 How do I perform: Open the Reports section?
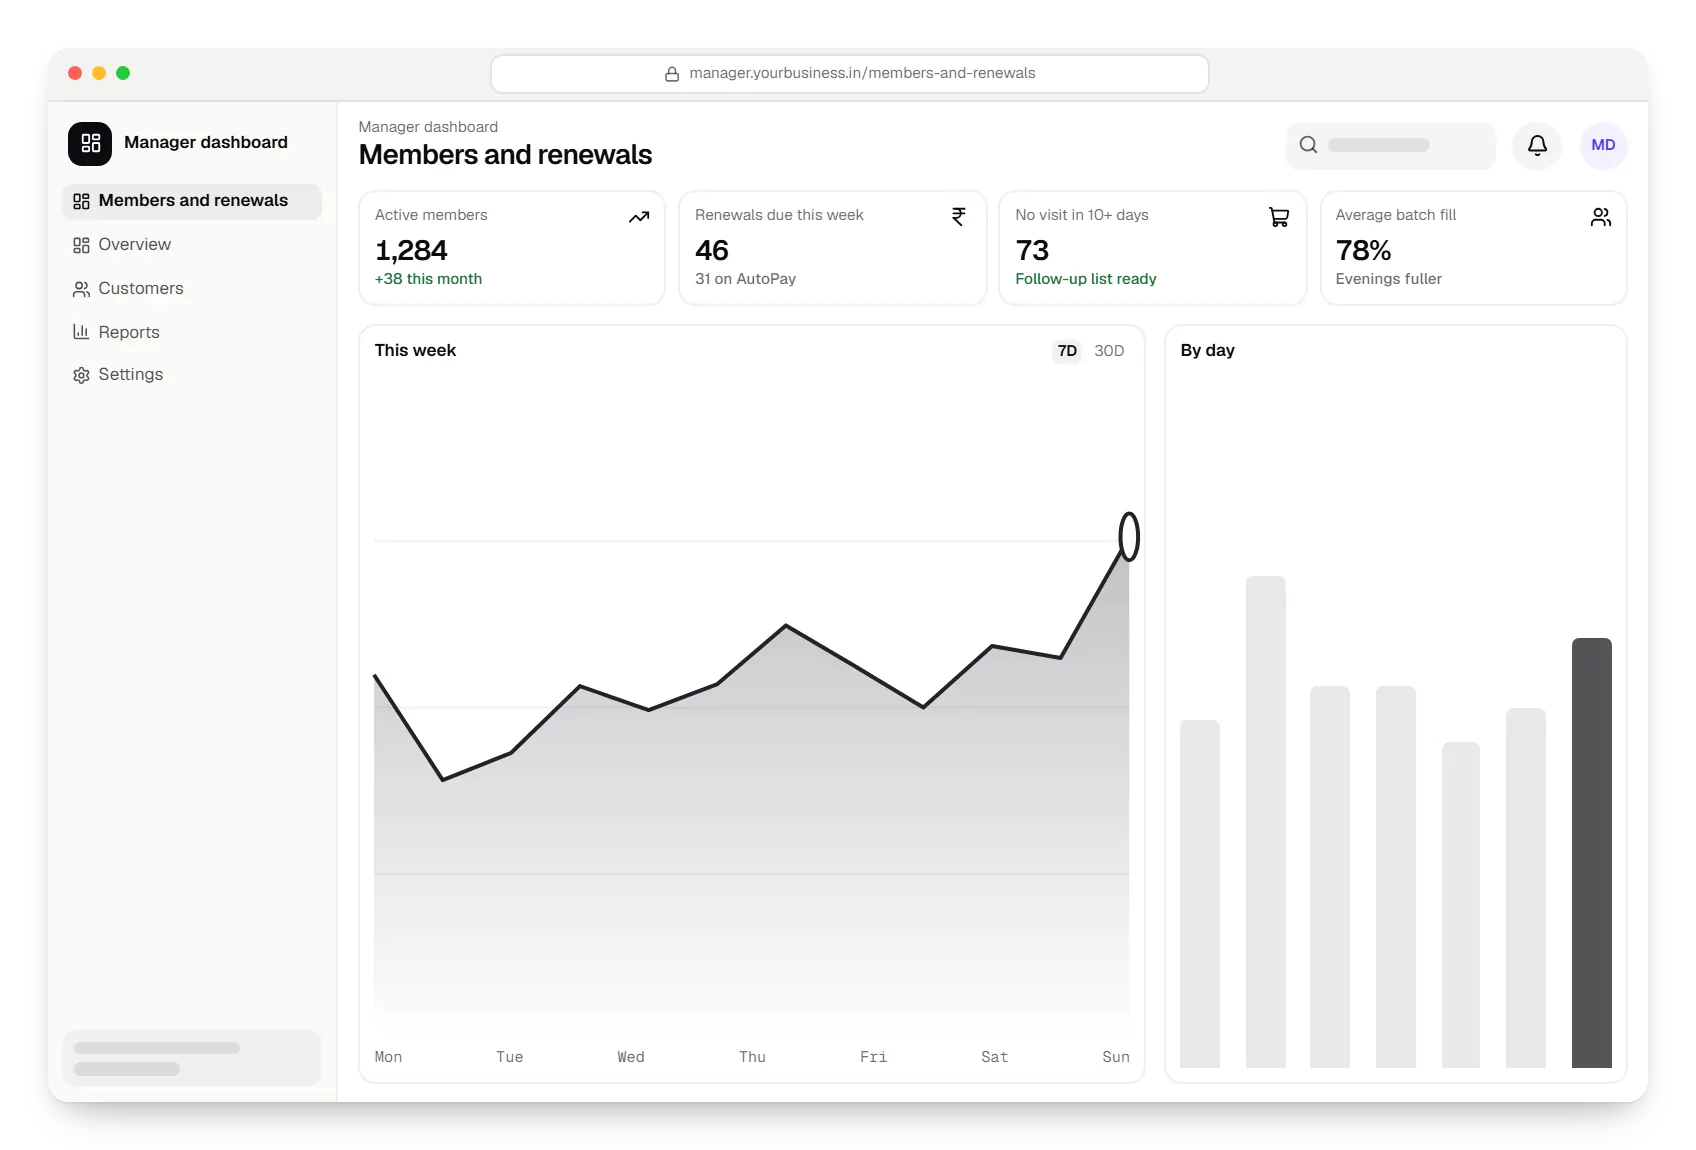tap(192, 332)
